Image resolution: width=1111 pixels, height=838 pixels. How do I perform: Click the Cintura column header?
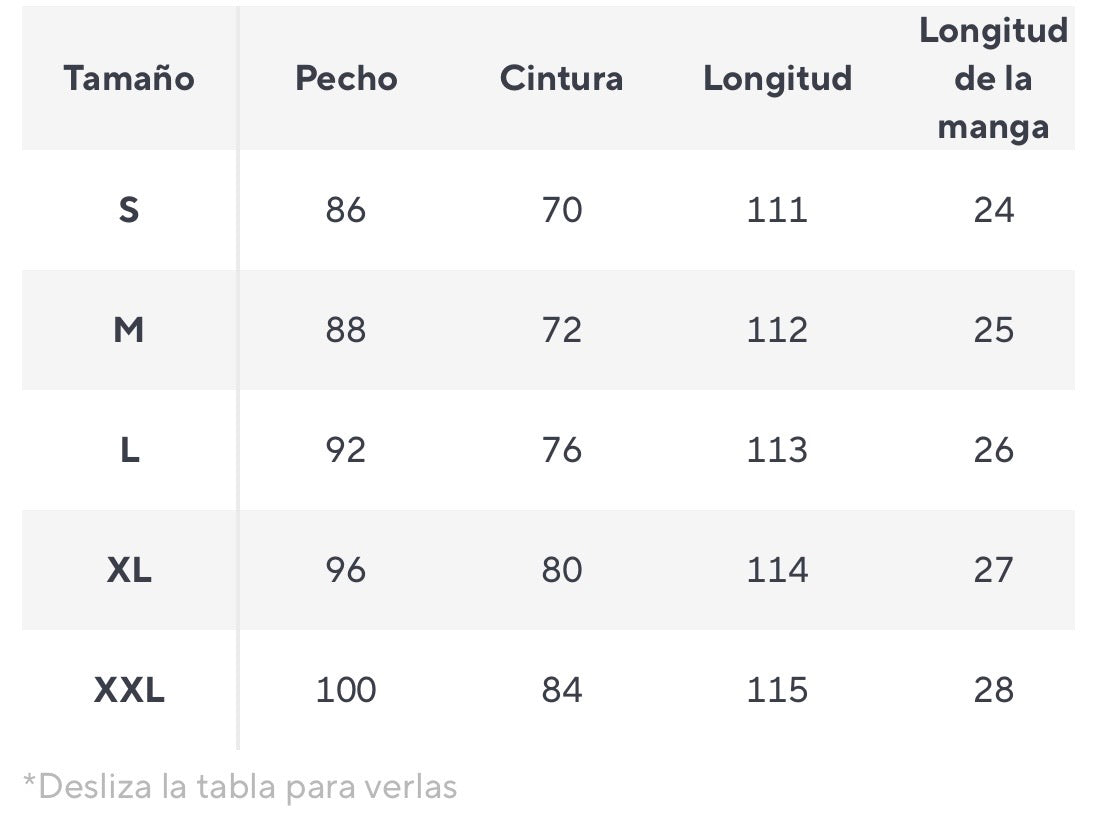tap(561, 78)
